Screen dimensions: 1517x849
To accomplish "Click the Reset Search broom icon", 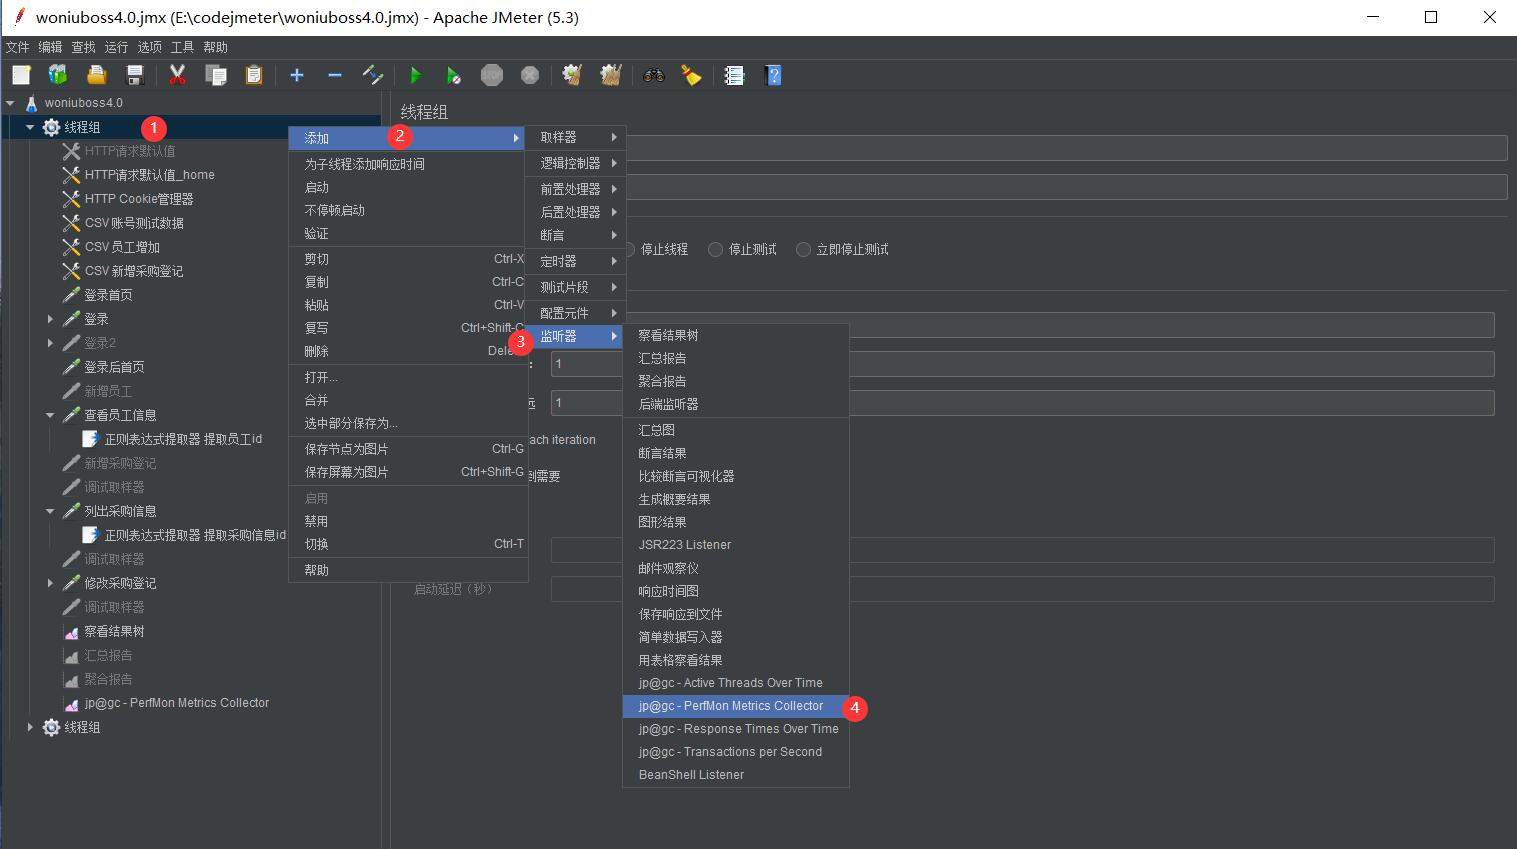I will 691,75.
